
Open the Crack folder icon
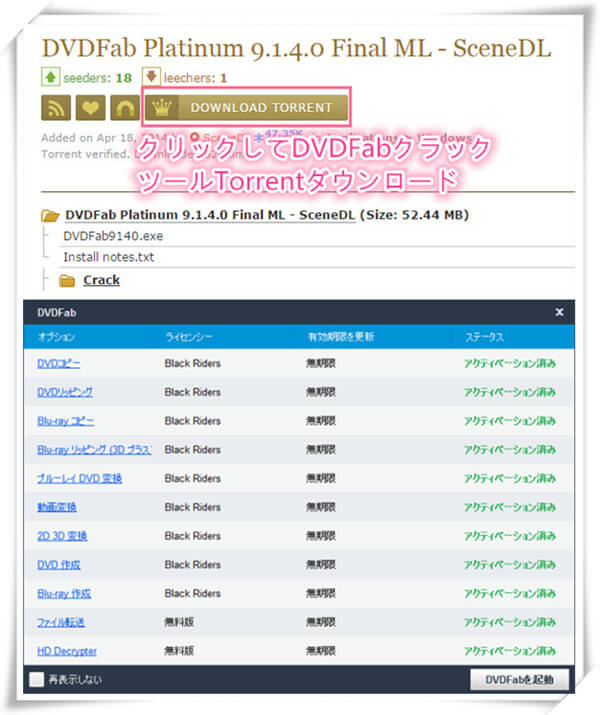coord(67,281)
